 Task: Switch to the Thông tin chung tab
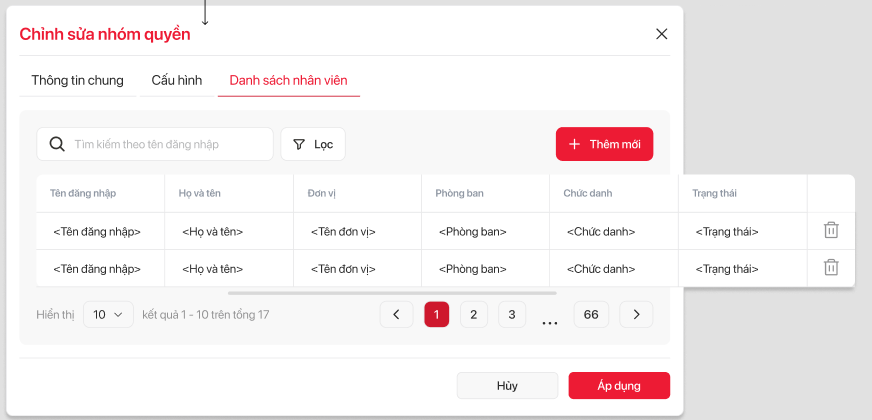(77, 80)
